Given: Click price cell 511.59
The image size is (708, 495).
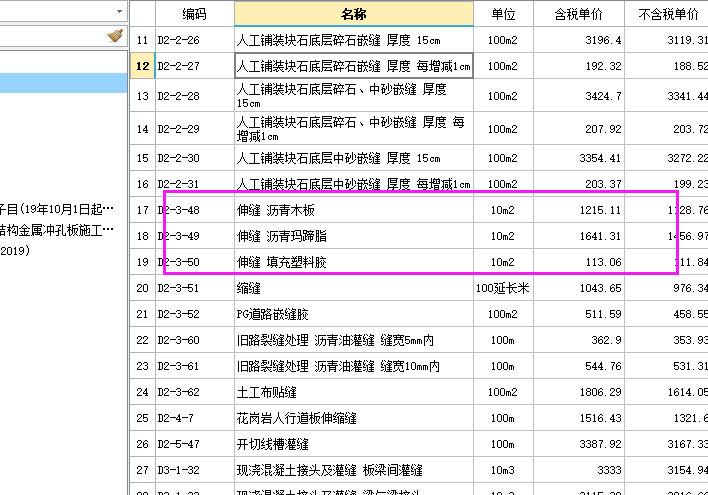Looking at the screenshot, I should point(578,314).
